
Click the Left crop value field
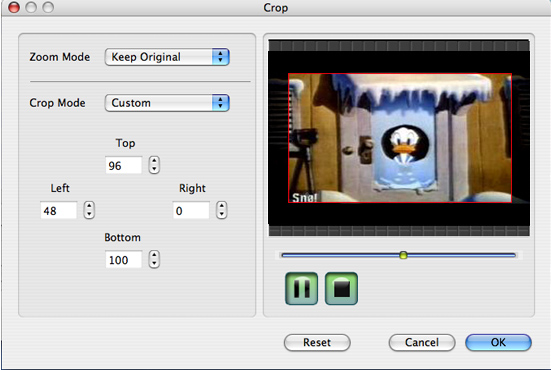(x=58, y=210)
